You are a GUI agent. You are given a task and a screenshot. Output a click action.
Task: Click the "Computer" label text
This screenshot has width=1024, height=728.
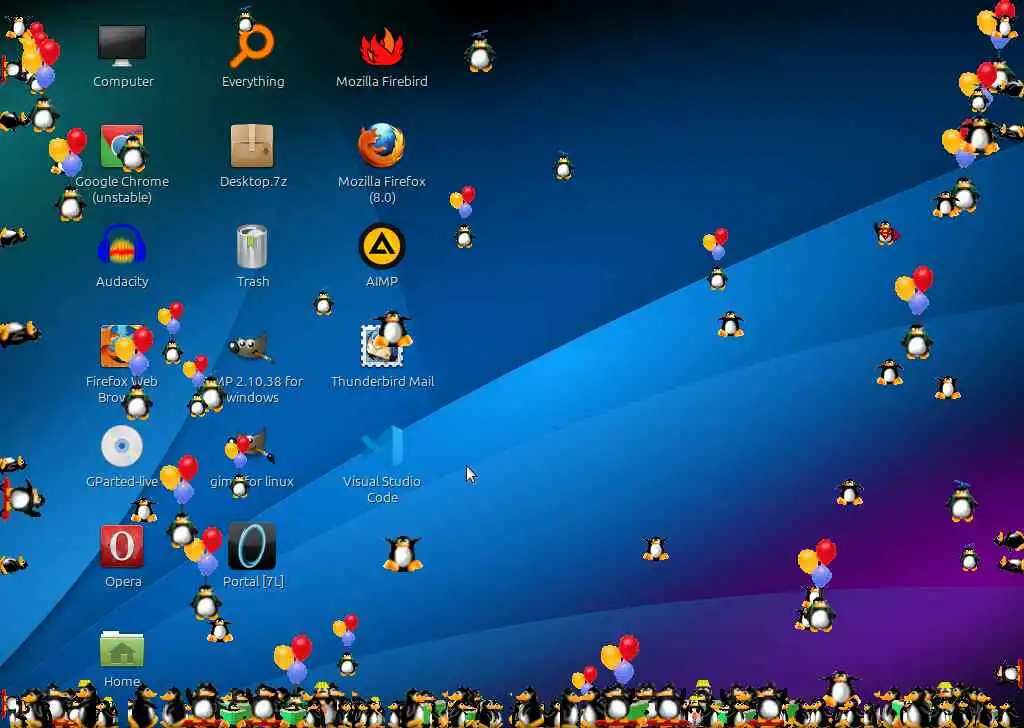coord(123,82)
